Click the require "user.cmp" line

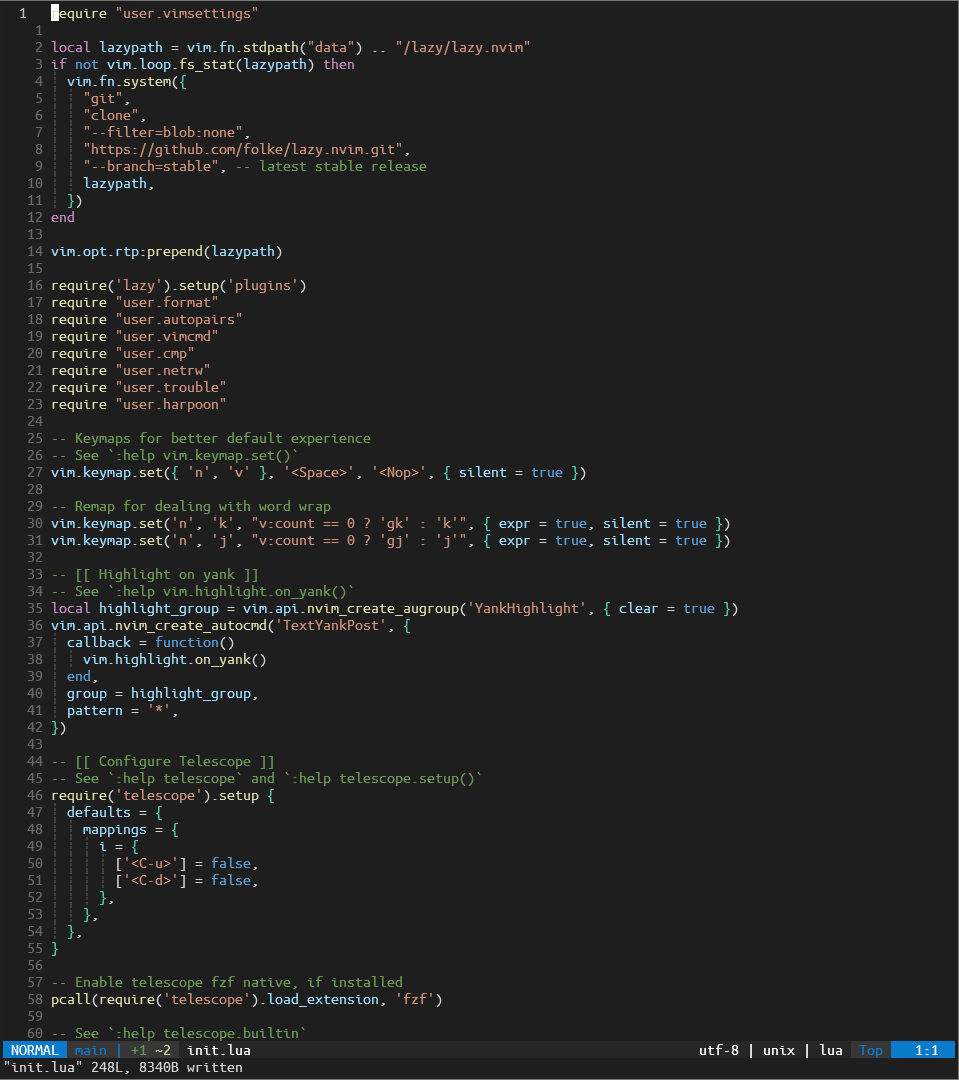point(123,353)
